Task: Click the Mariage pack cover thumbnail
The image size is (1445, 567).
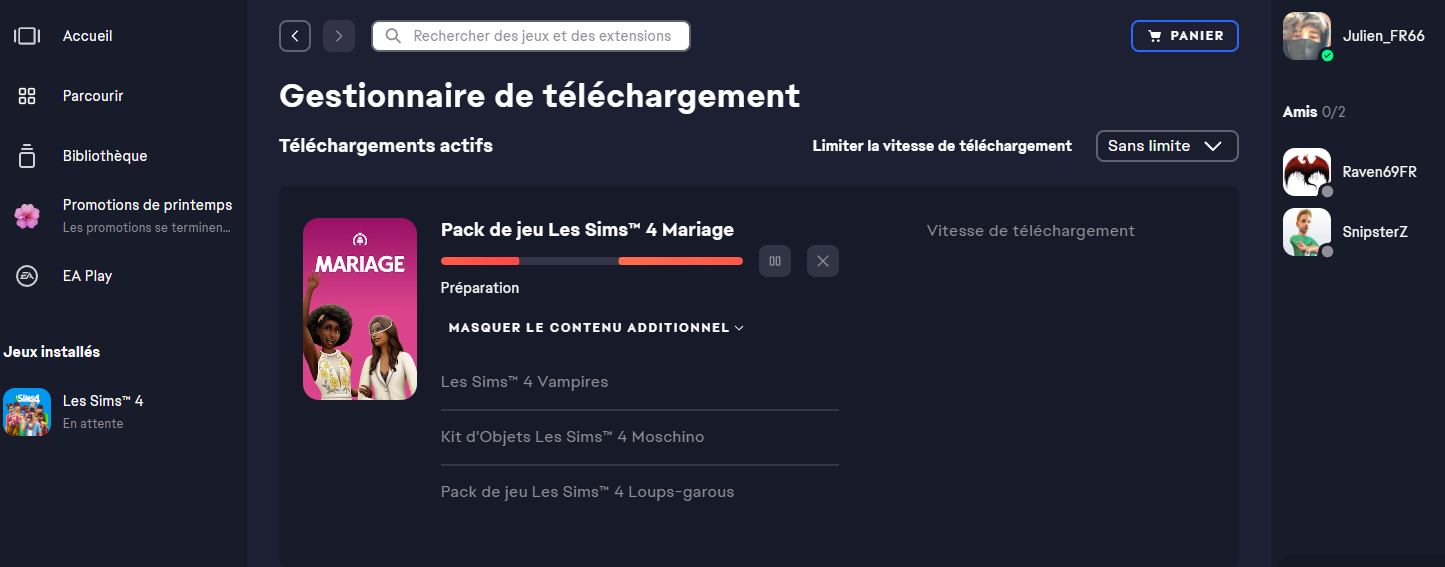Action: coord(360,309)
